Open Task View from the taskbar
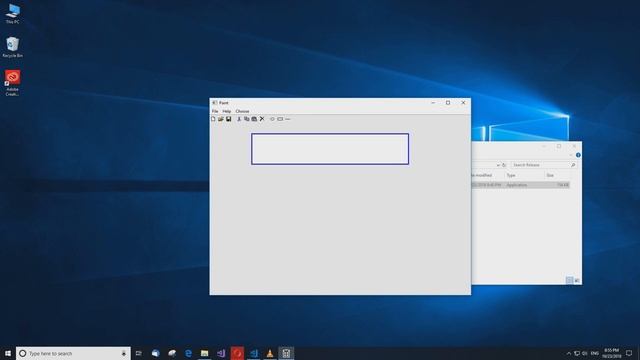Screen dimensions: 640x360 pyautogui.click(x=139, y=353)
